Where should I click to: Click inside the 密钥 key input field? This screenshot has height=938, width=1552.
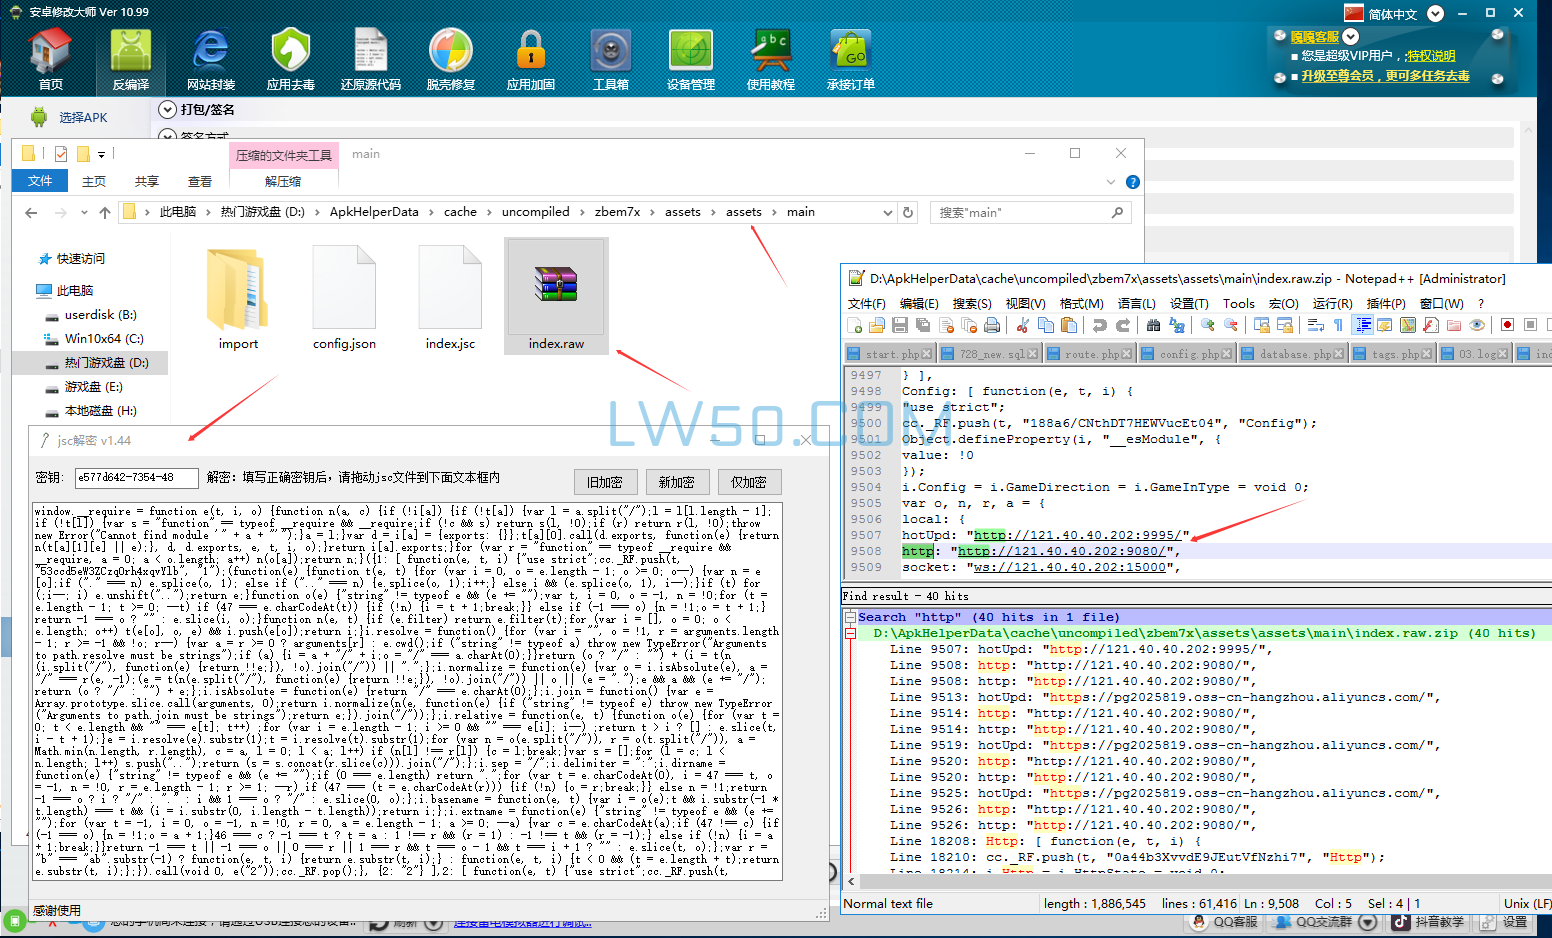click(135, 479)
